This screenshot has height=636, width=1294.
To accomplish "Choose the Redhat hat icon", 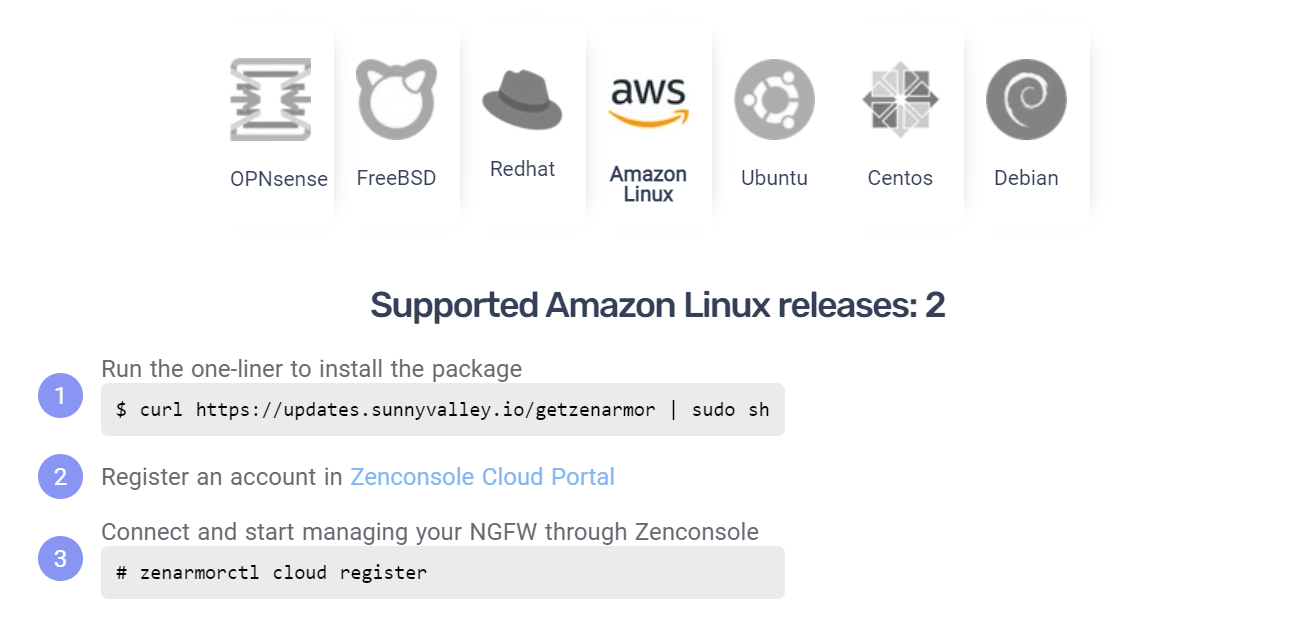I will 522,98.
